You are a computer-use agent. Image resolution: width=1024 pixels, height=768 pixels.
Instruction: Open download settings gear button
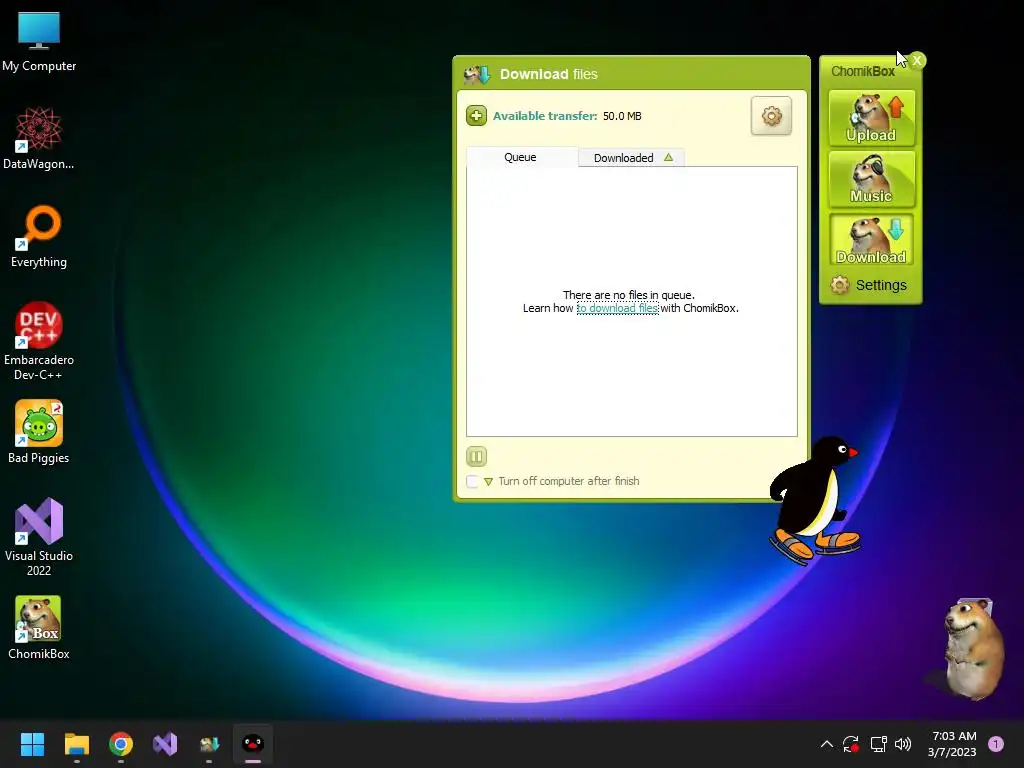pos(771,116)
